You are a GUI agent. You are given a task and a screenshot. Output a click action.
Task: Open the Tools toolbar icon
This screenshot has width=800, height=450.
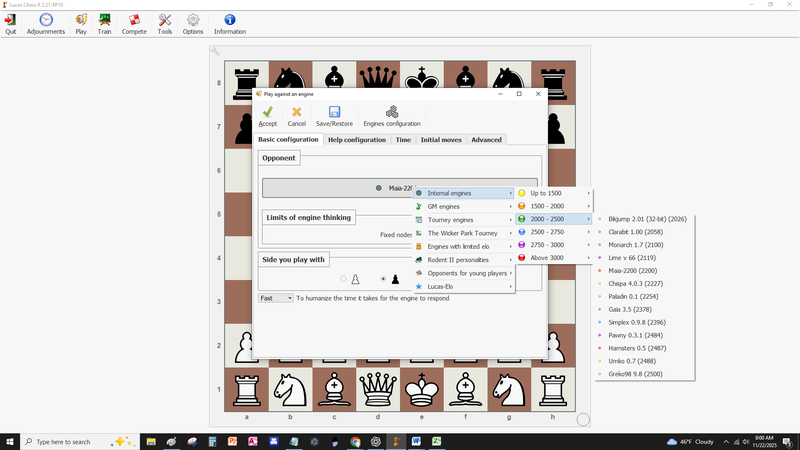click(164, 20)
